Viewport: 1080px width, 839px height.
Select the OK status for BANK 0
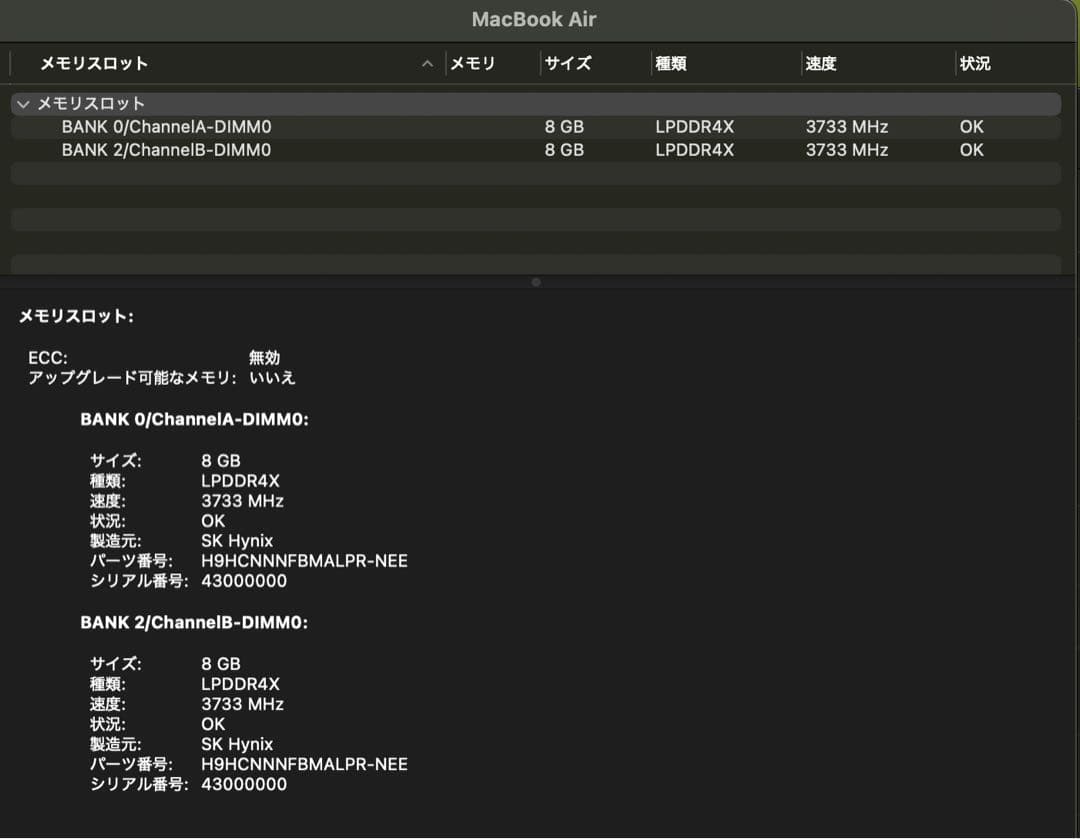tap(970, 127)
